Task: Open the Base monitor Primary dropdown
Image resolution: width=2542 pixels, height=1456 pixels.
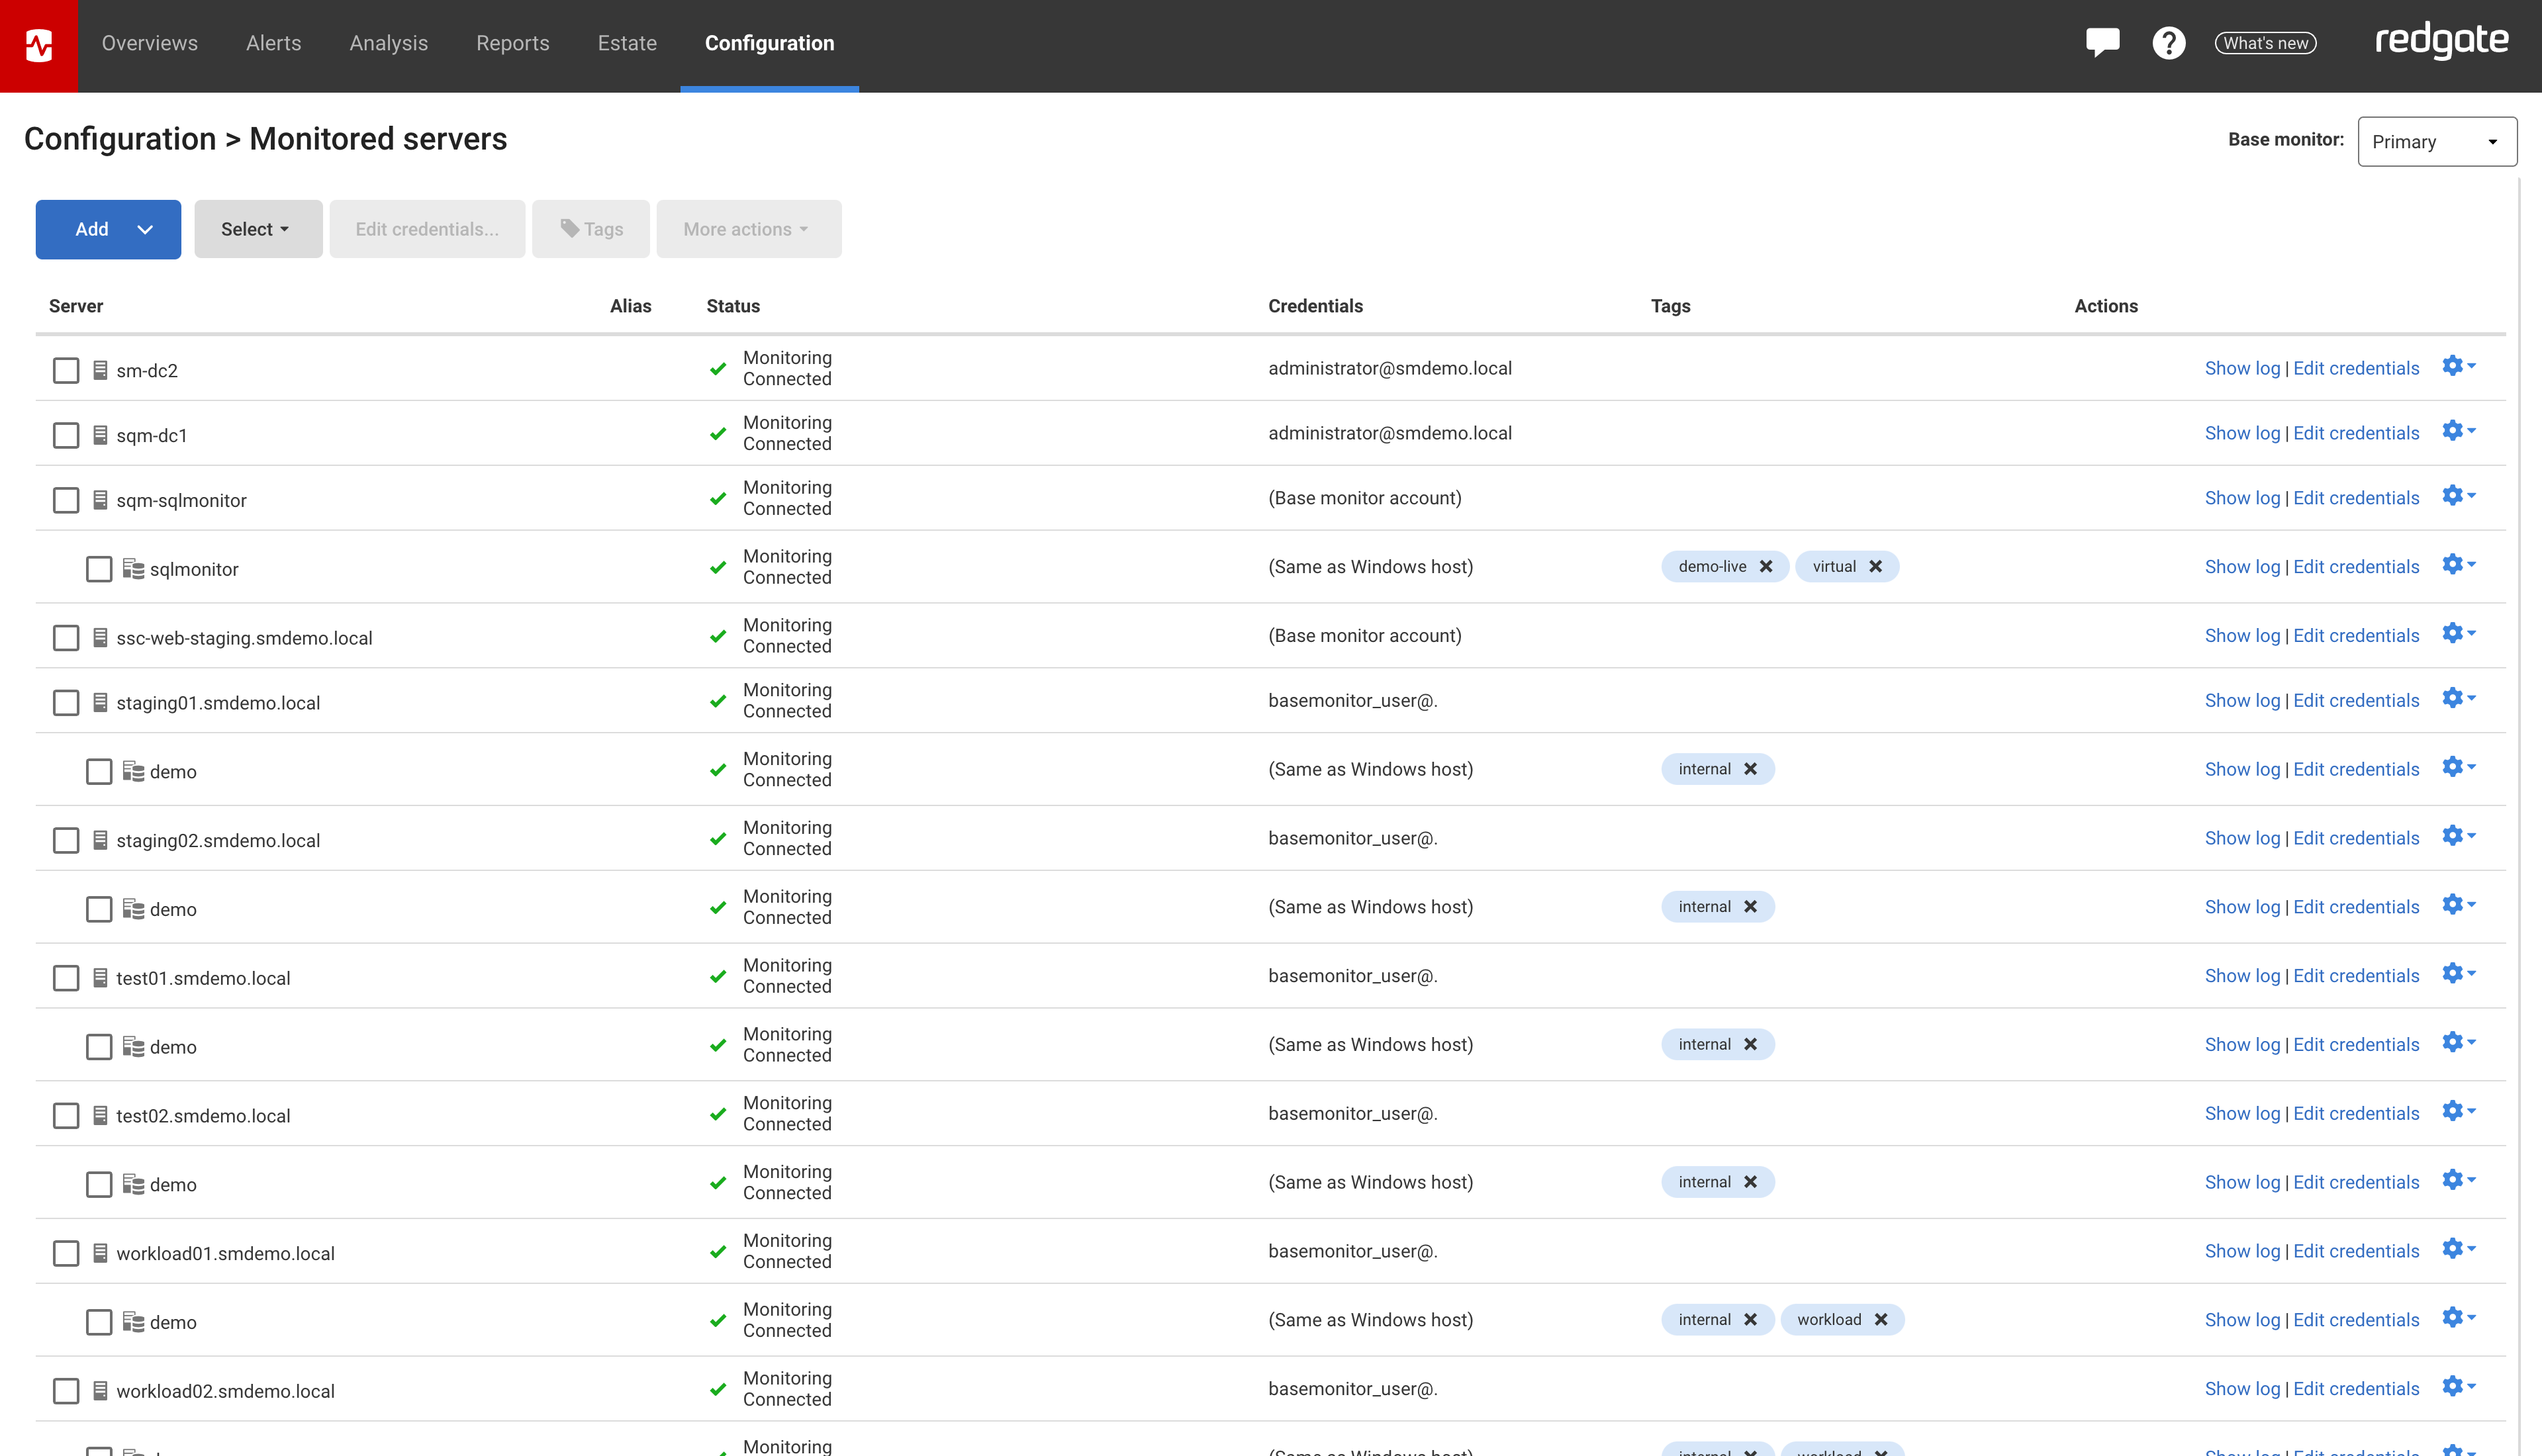Action: tap(2436, 142)
